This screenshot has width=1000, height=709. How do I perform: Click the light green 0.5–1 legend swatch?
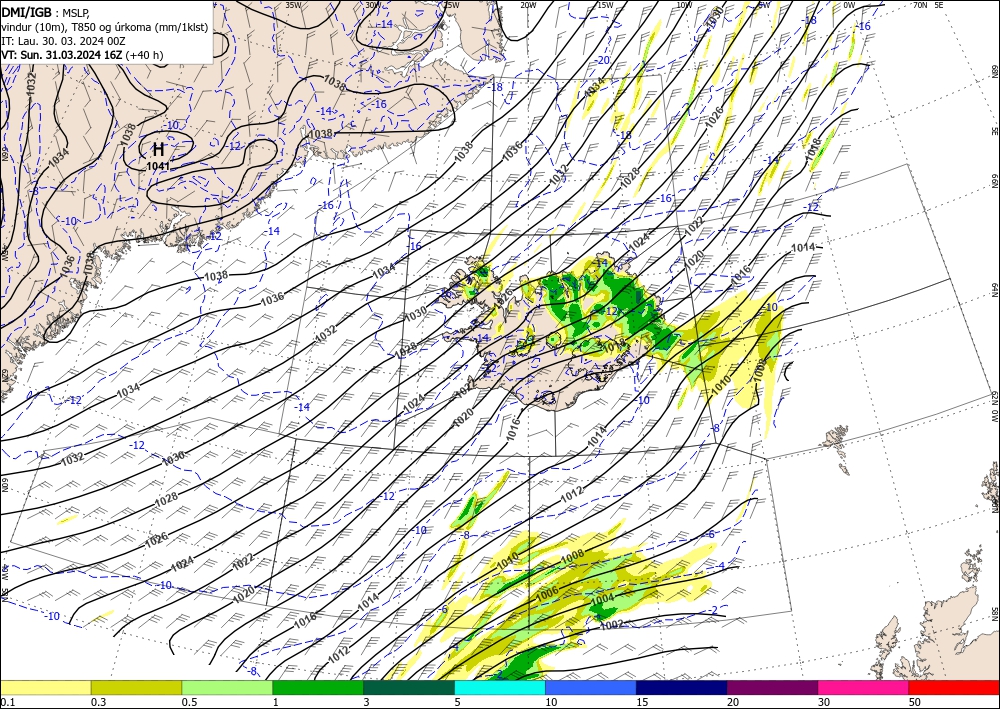click(x=227, y=687)
